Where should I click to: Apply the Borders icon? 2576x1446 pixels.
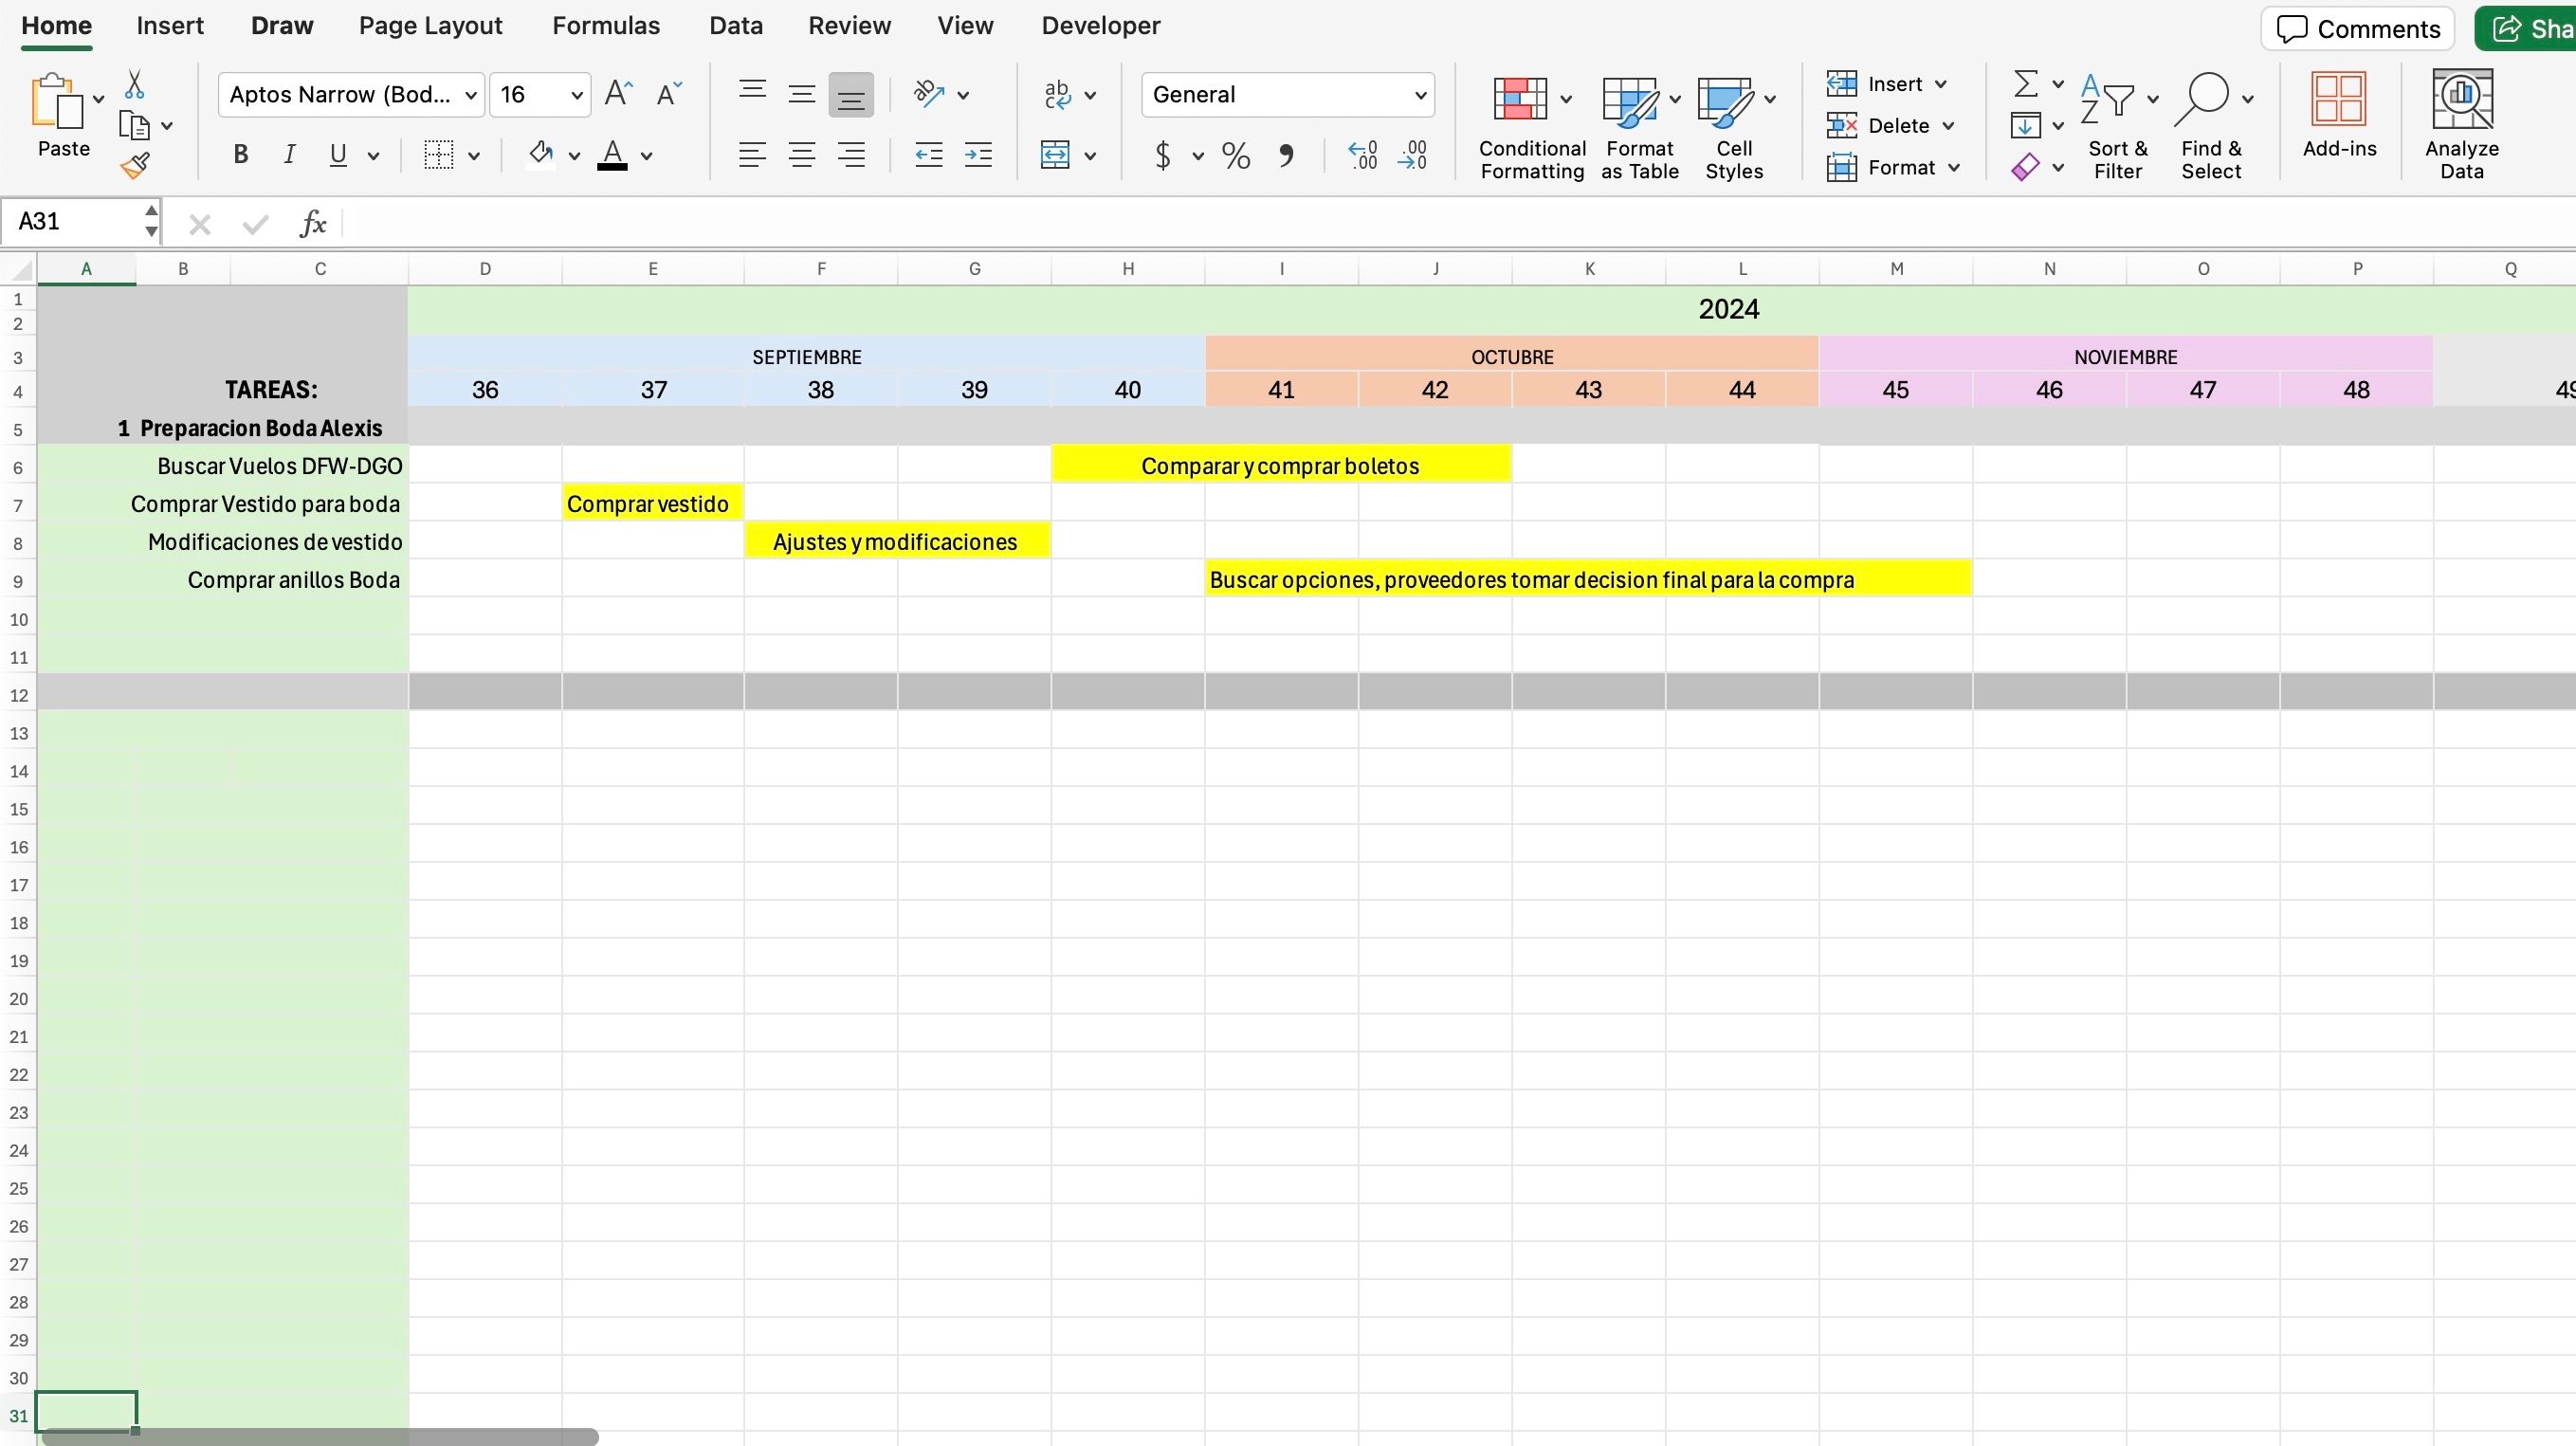(x=438, y=154)
